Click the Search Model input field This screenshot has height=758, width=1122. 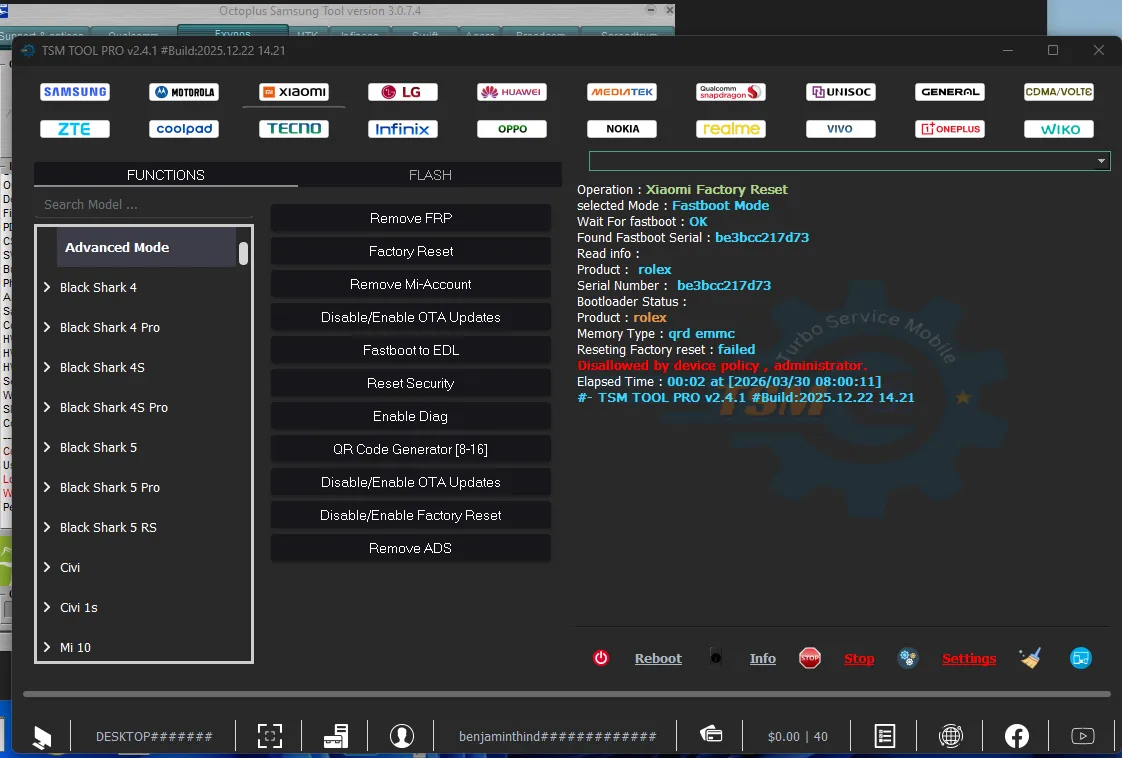143,205
